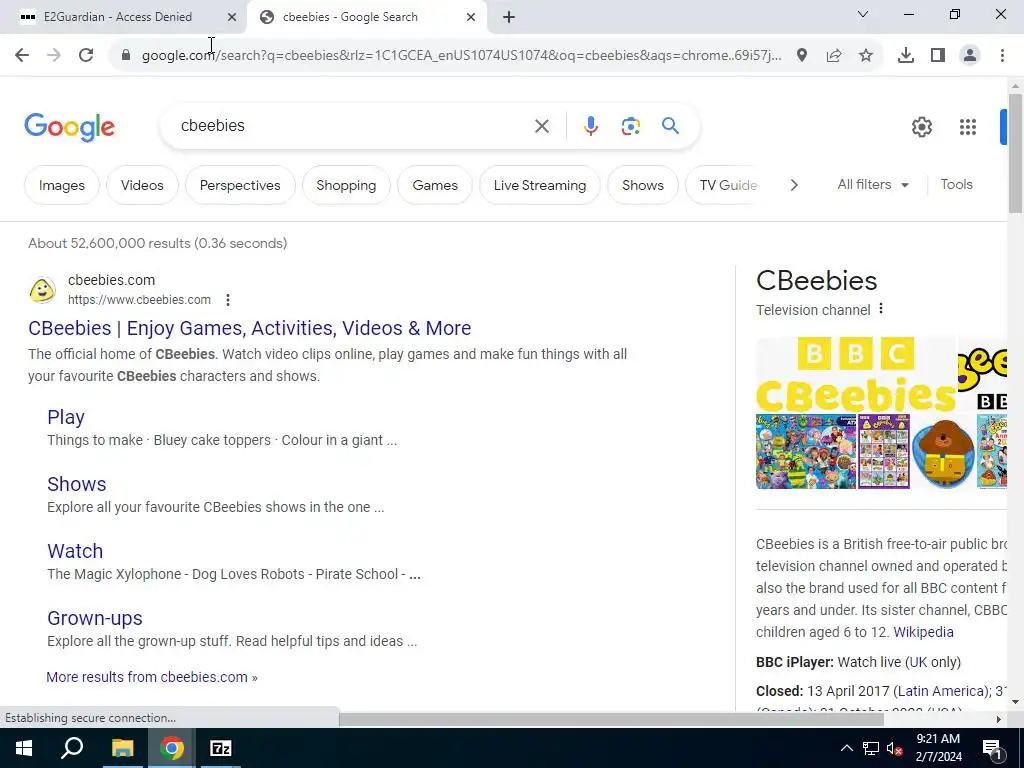Click the forward navigation arrow
Screen dimensions: 1024x768
54,56
